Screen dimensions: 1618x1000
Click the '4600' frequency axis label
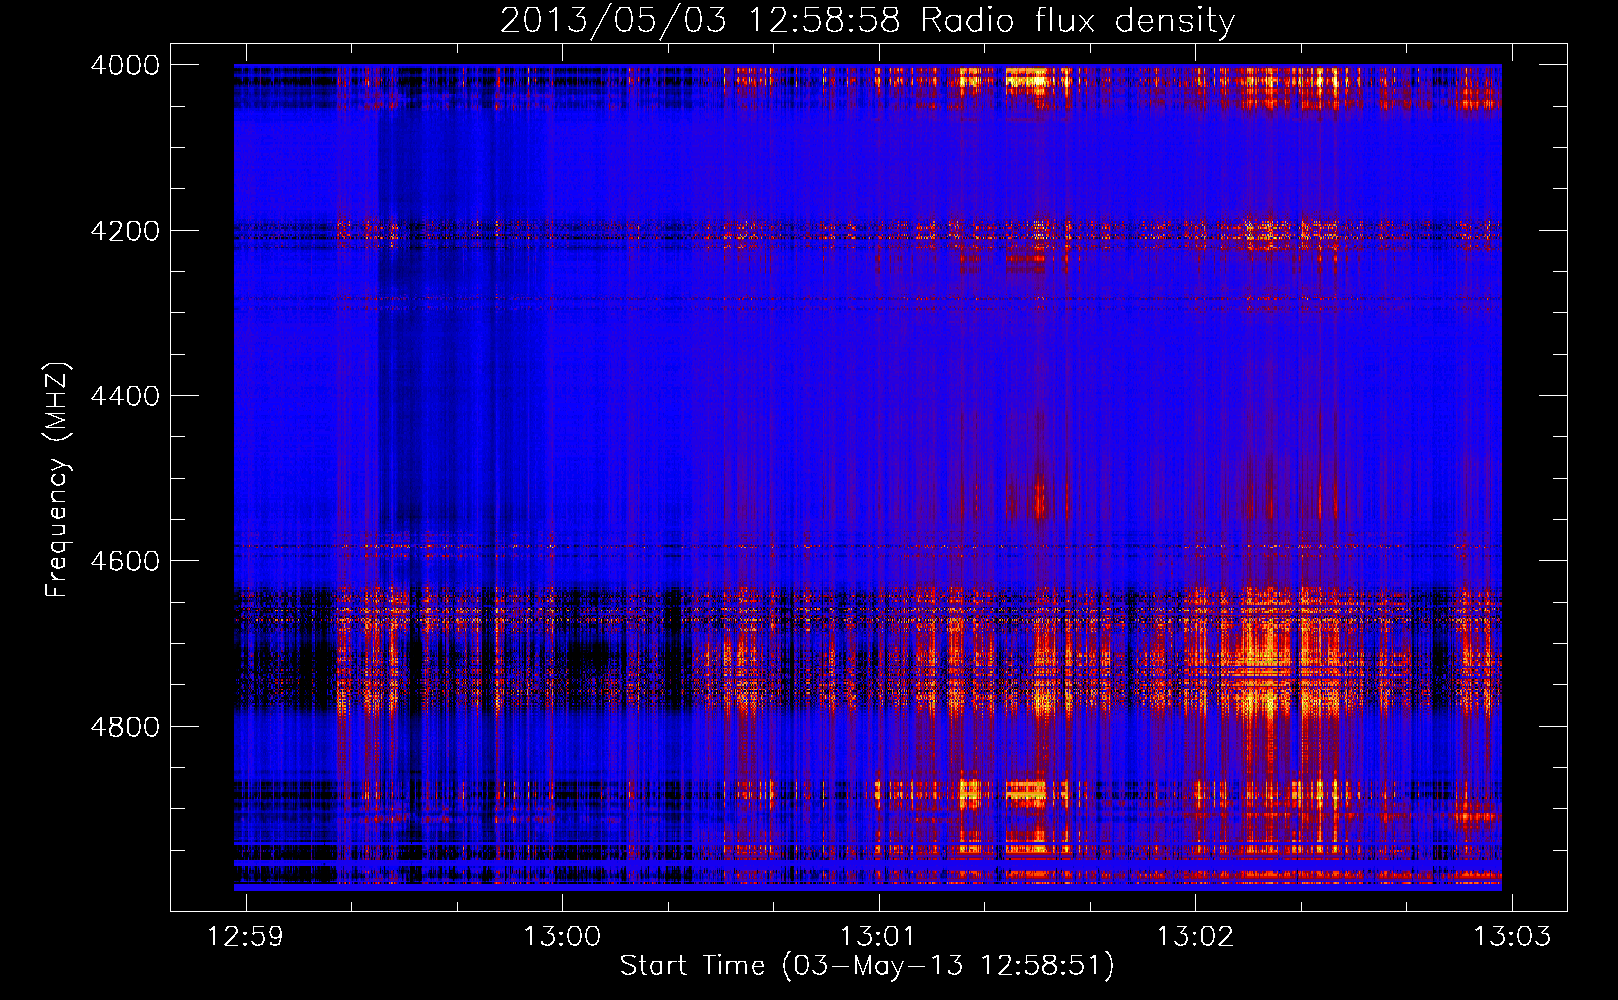point(125,561)
